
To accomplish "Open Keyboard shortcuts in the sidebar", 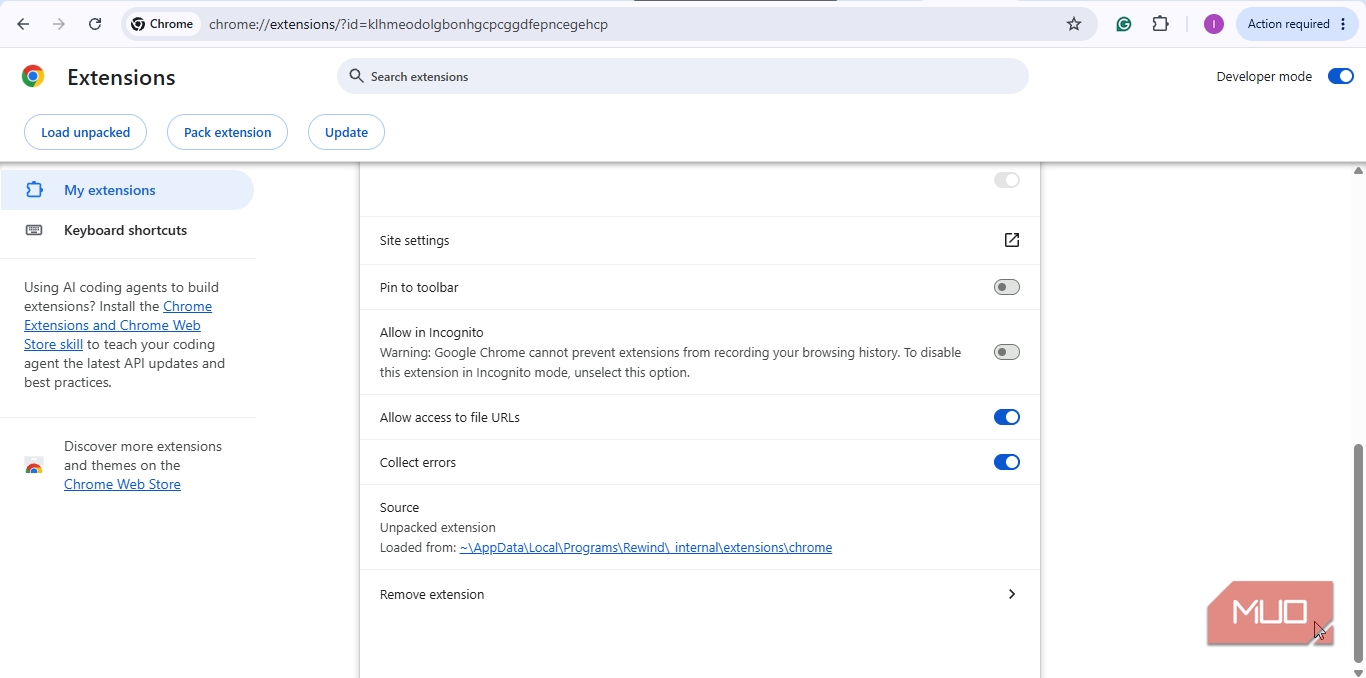I will 127,230.
